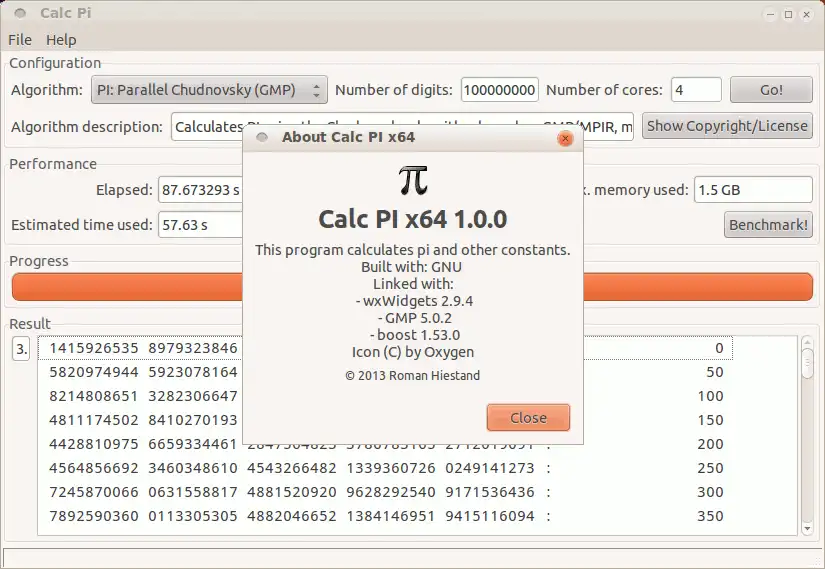Click the Go! button
The width and height of the screenshot is (825, 569).
pyautogui.click(x=771, y=90)
